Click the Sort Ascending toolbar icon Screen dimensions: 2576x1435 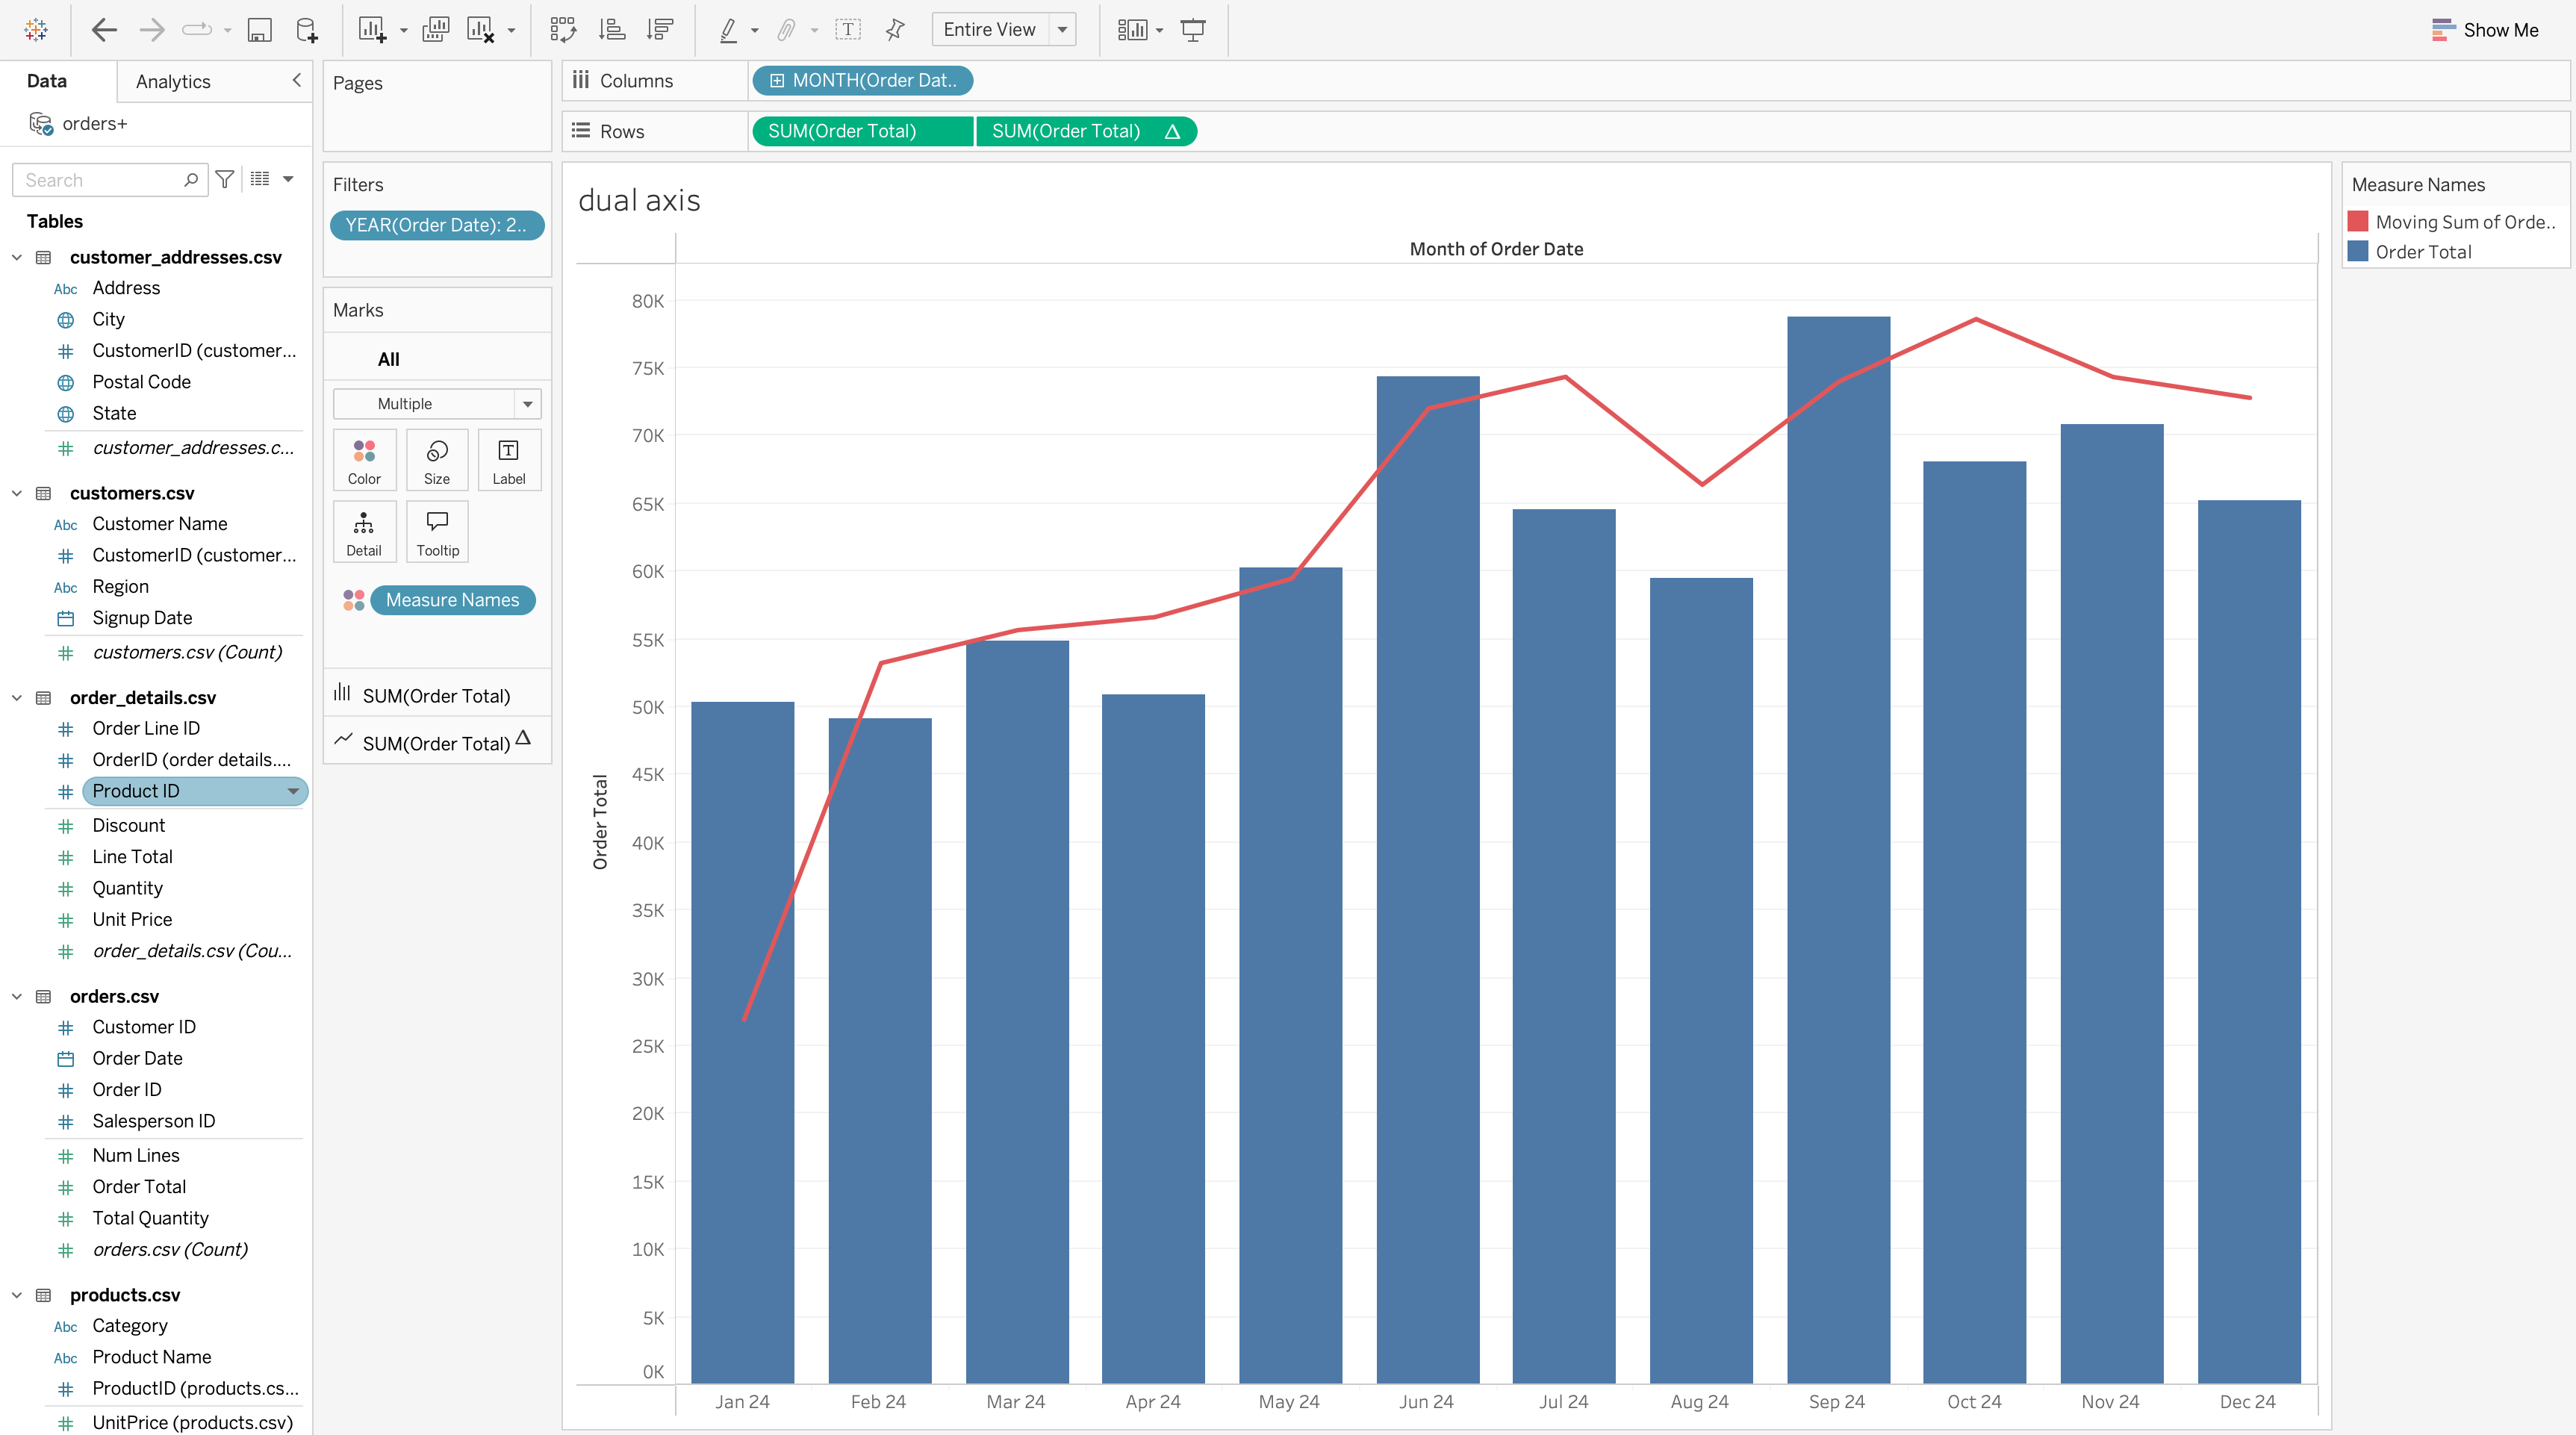pos(611,30)
